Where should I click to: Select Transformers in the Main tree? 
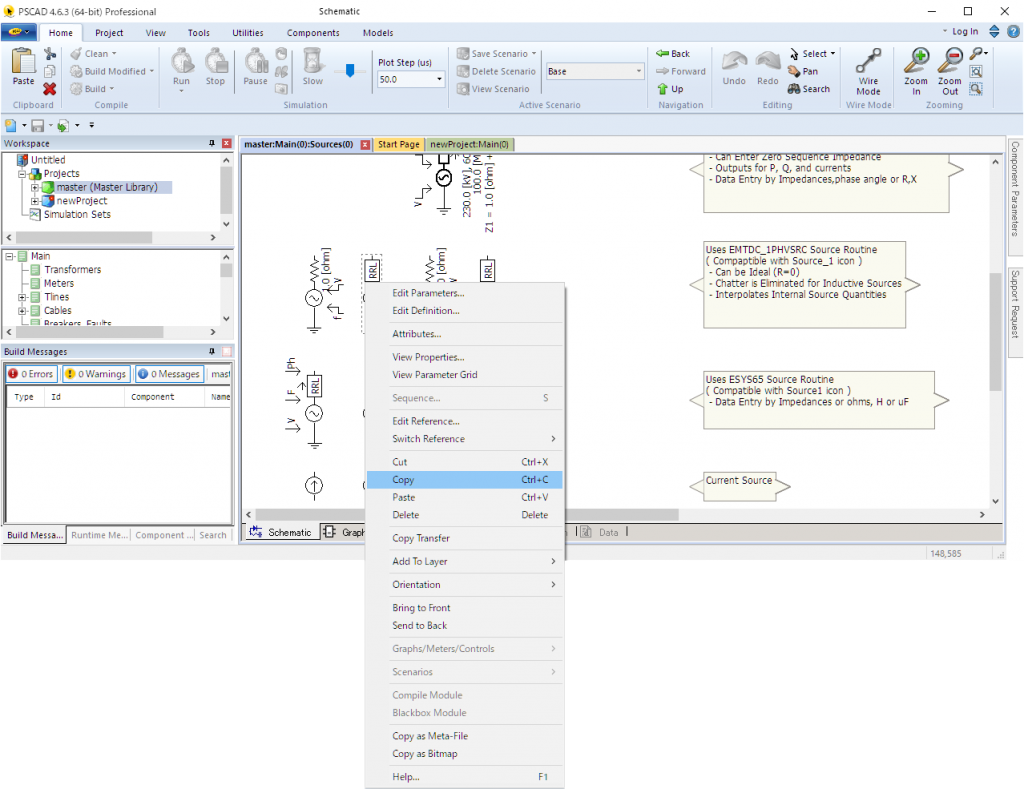72,270
